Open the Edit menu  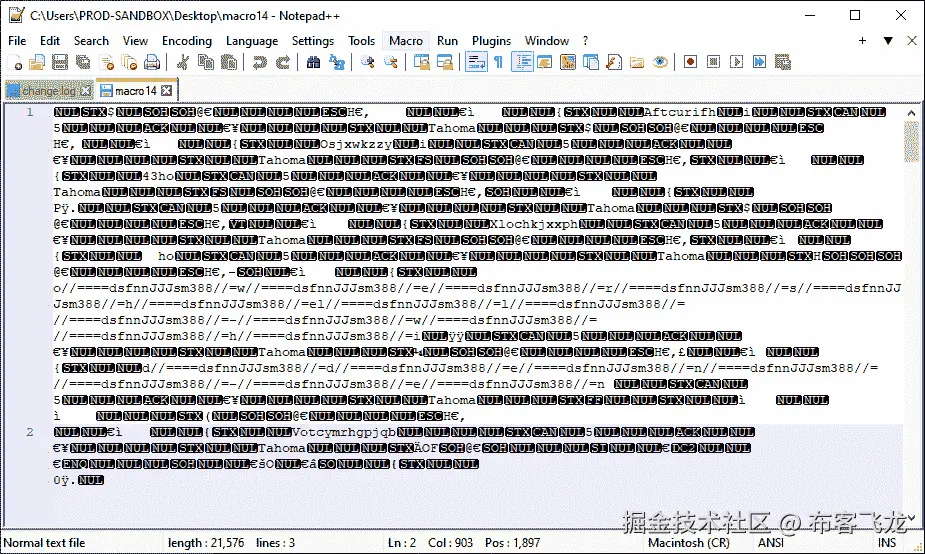coord(50,41)
